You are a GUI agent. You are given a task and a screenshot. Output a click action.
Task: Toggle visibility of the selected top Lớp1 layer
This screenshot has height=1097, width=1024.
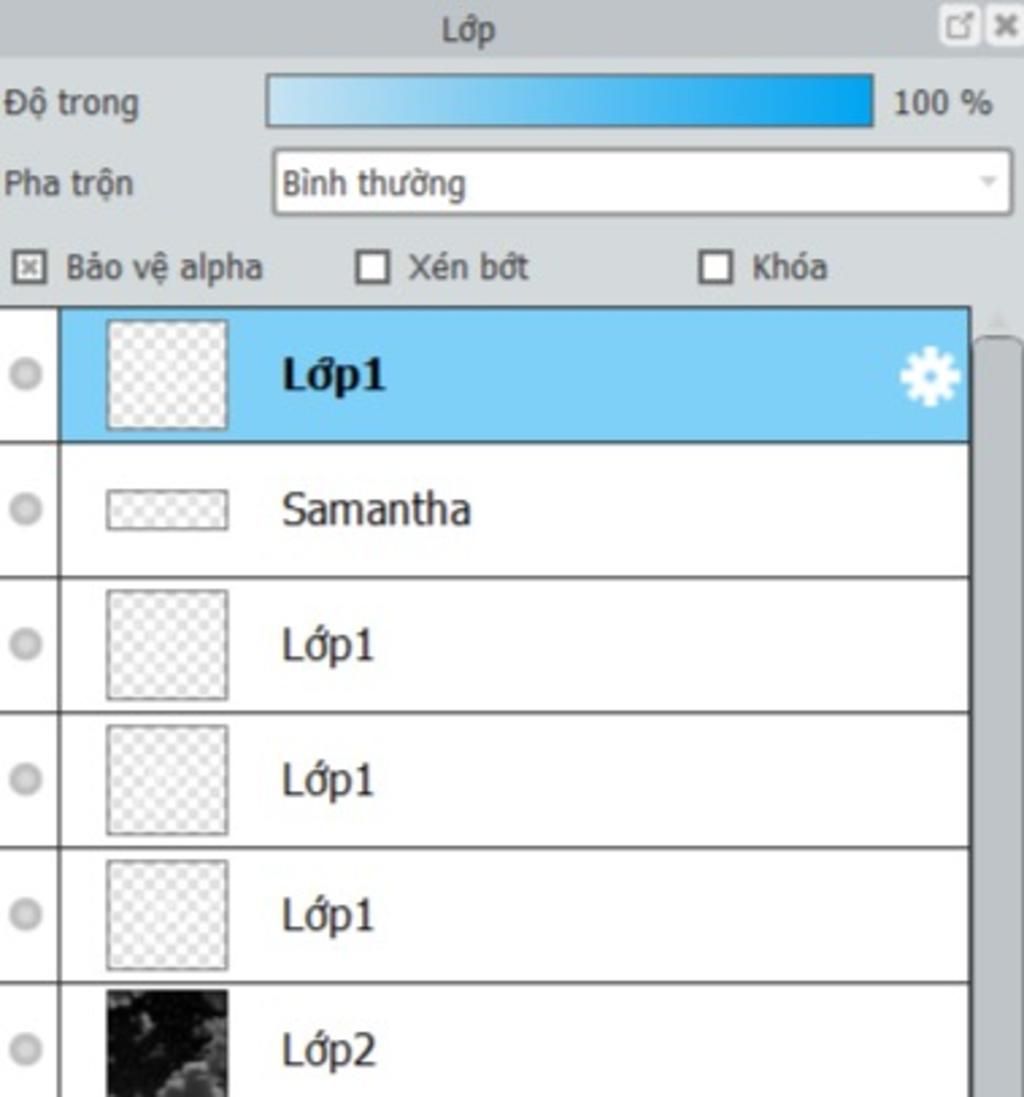pos(26,374)
